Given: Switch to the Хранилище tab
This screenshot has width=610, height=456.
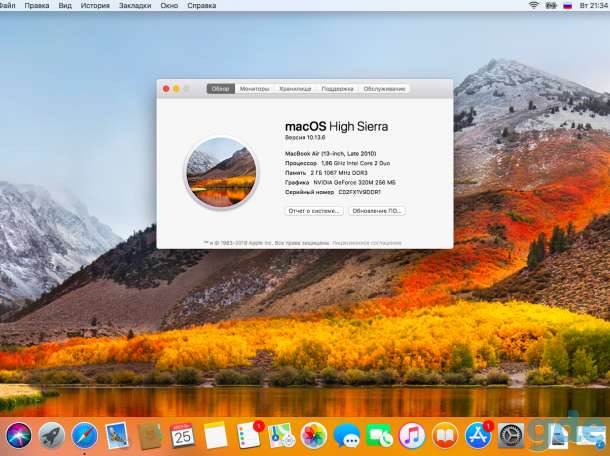Looking at the screenshot, I should 295,89.
